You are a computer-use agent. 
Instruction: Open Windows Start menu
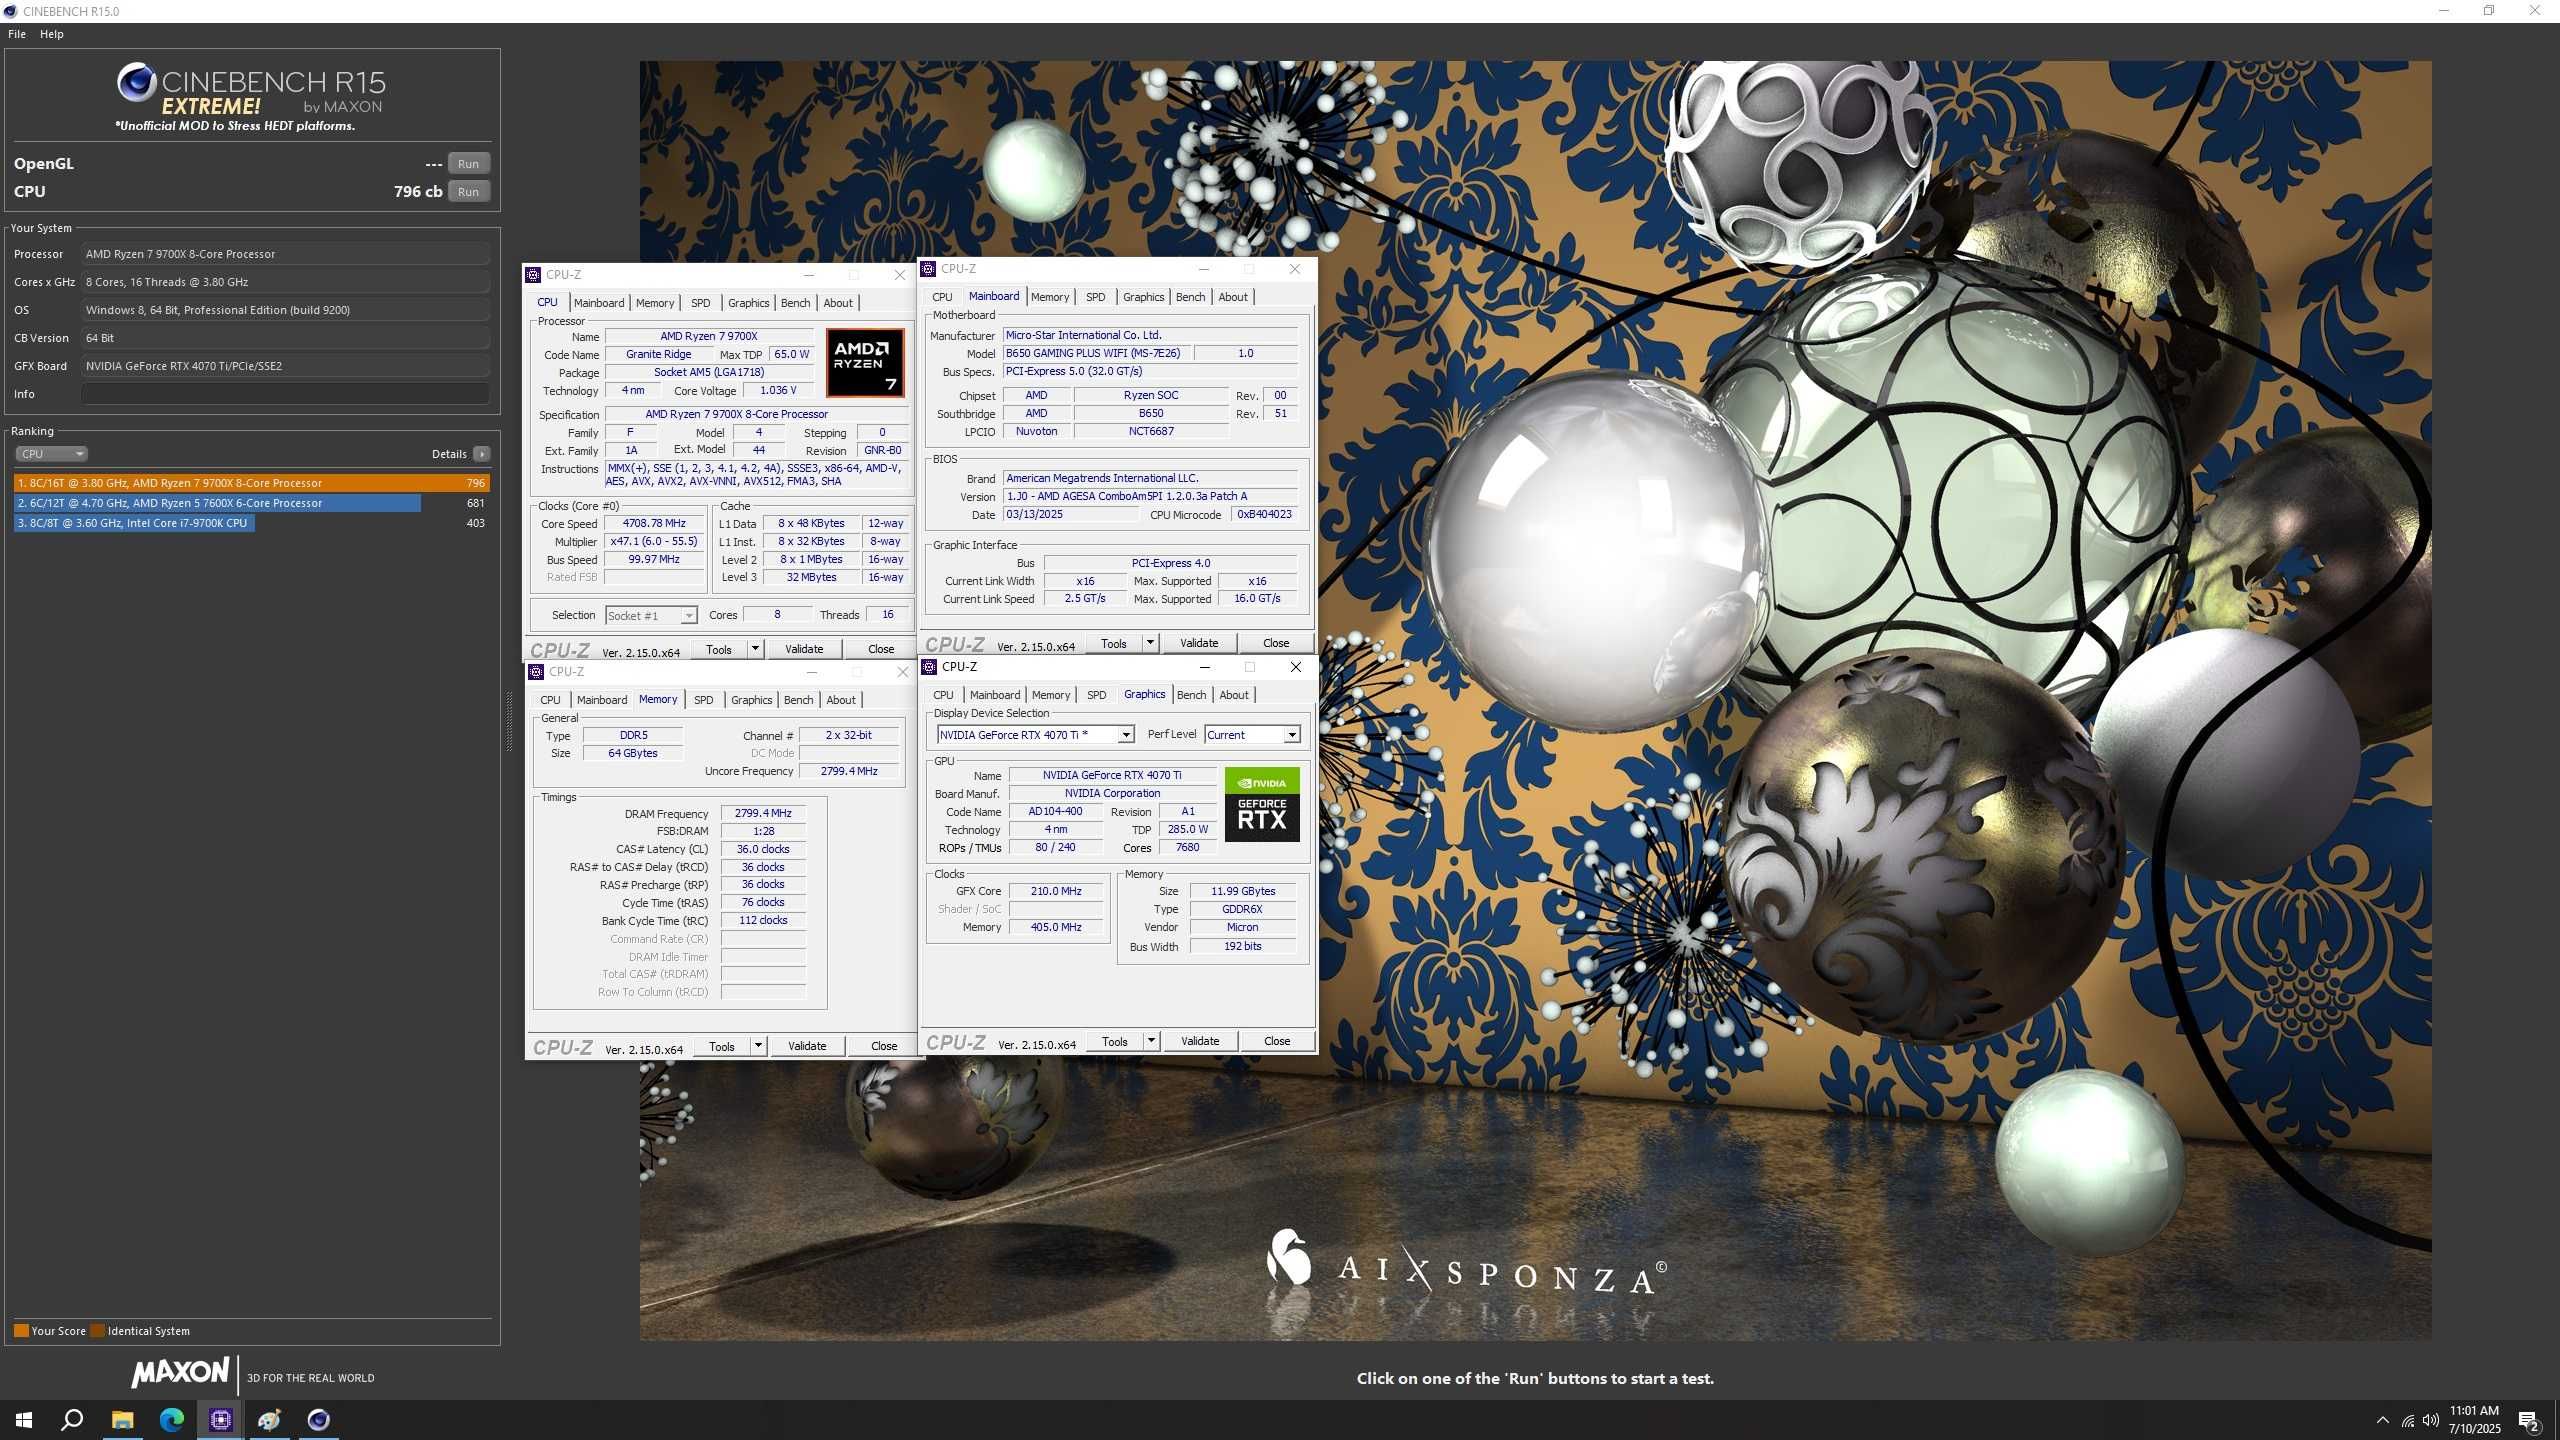click(x=24, y=1420)
